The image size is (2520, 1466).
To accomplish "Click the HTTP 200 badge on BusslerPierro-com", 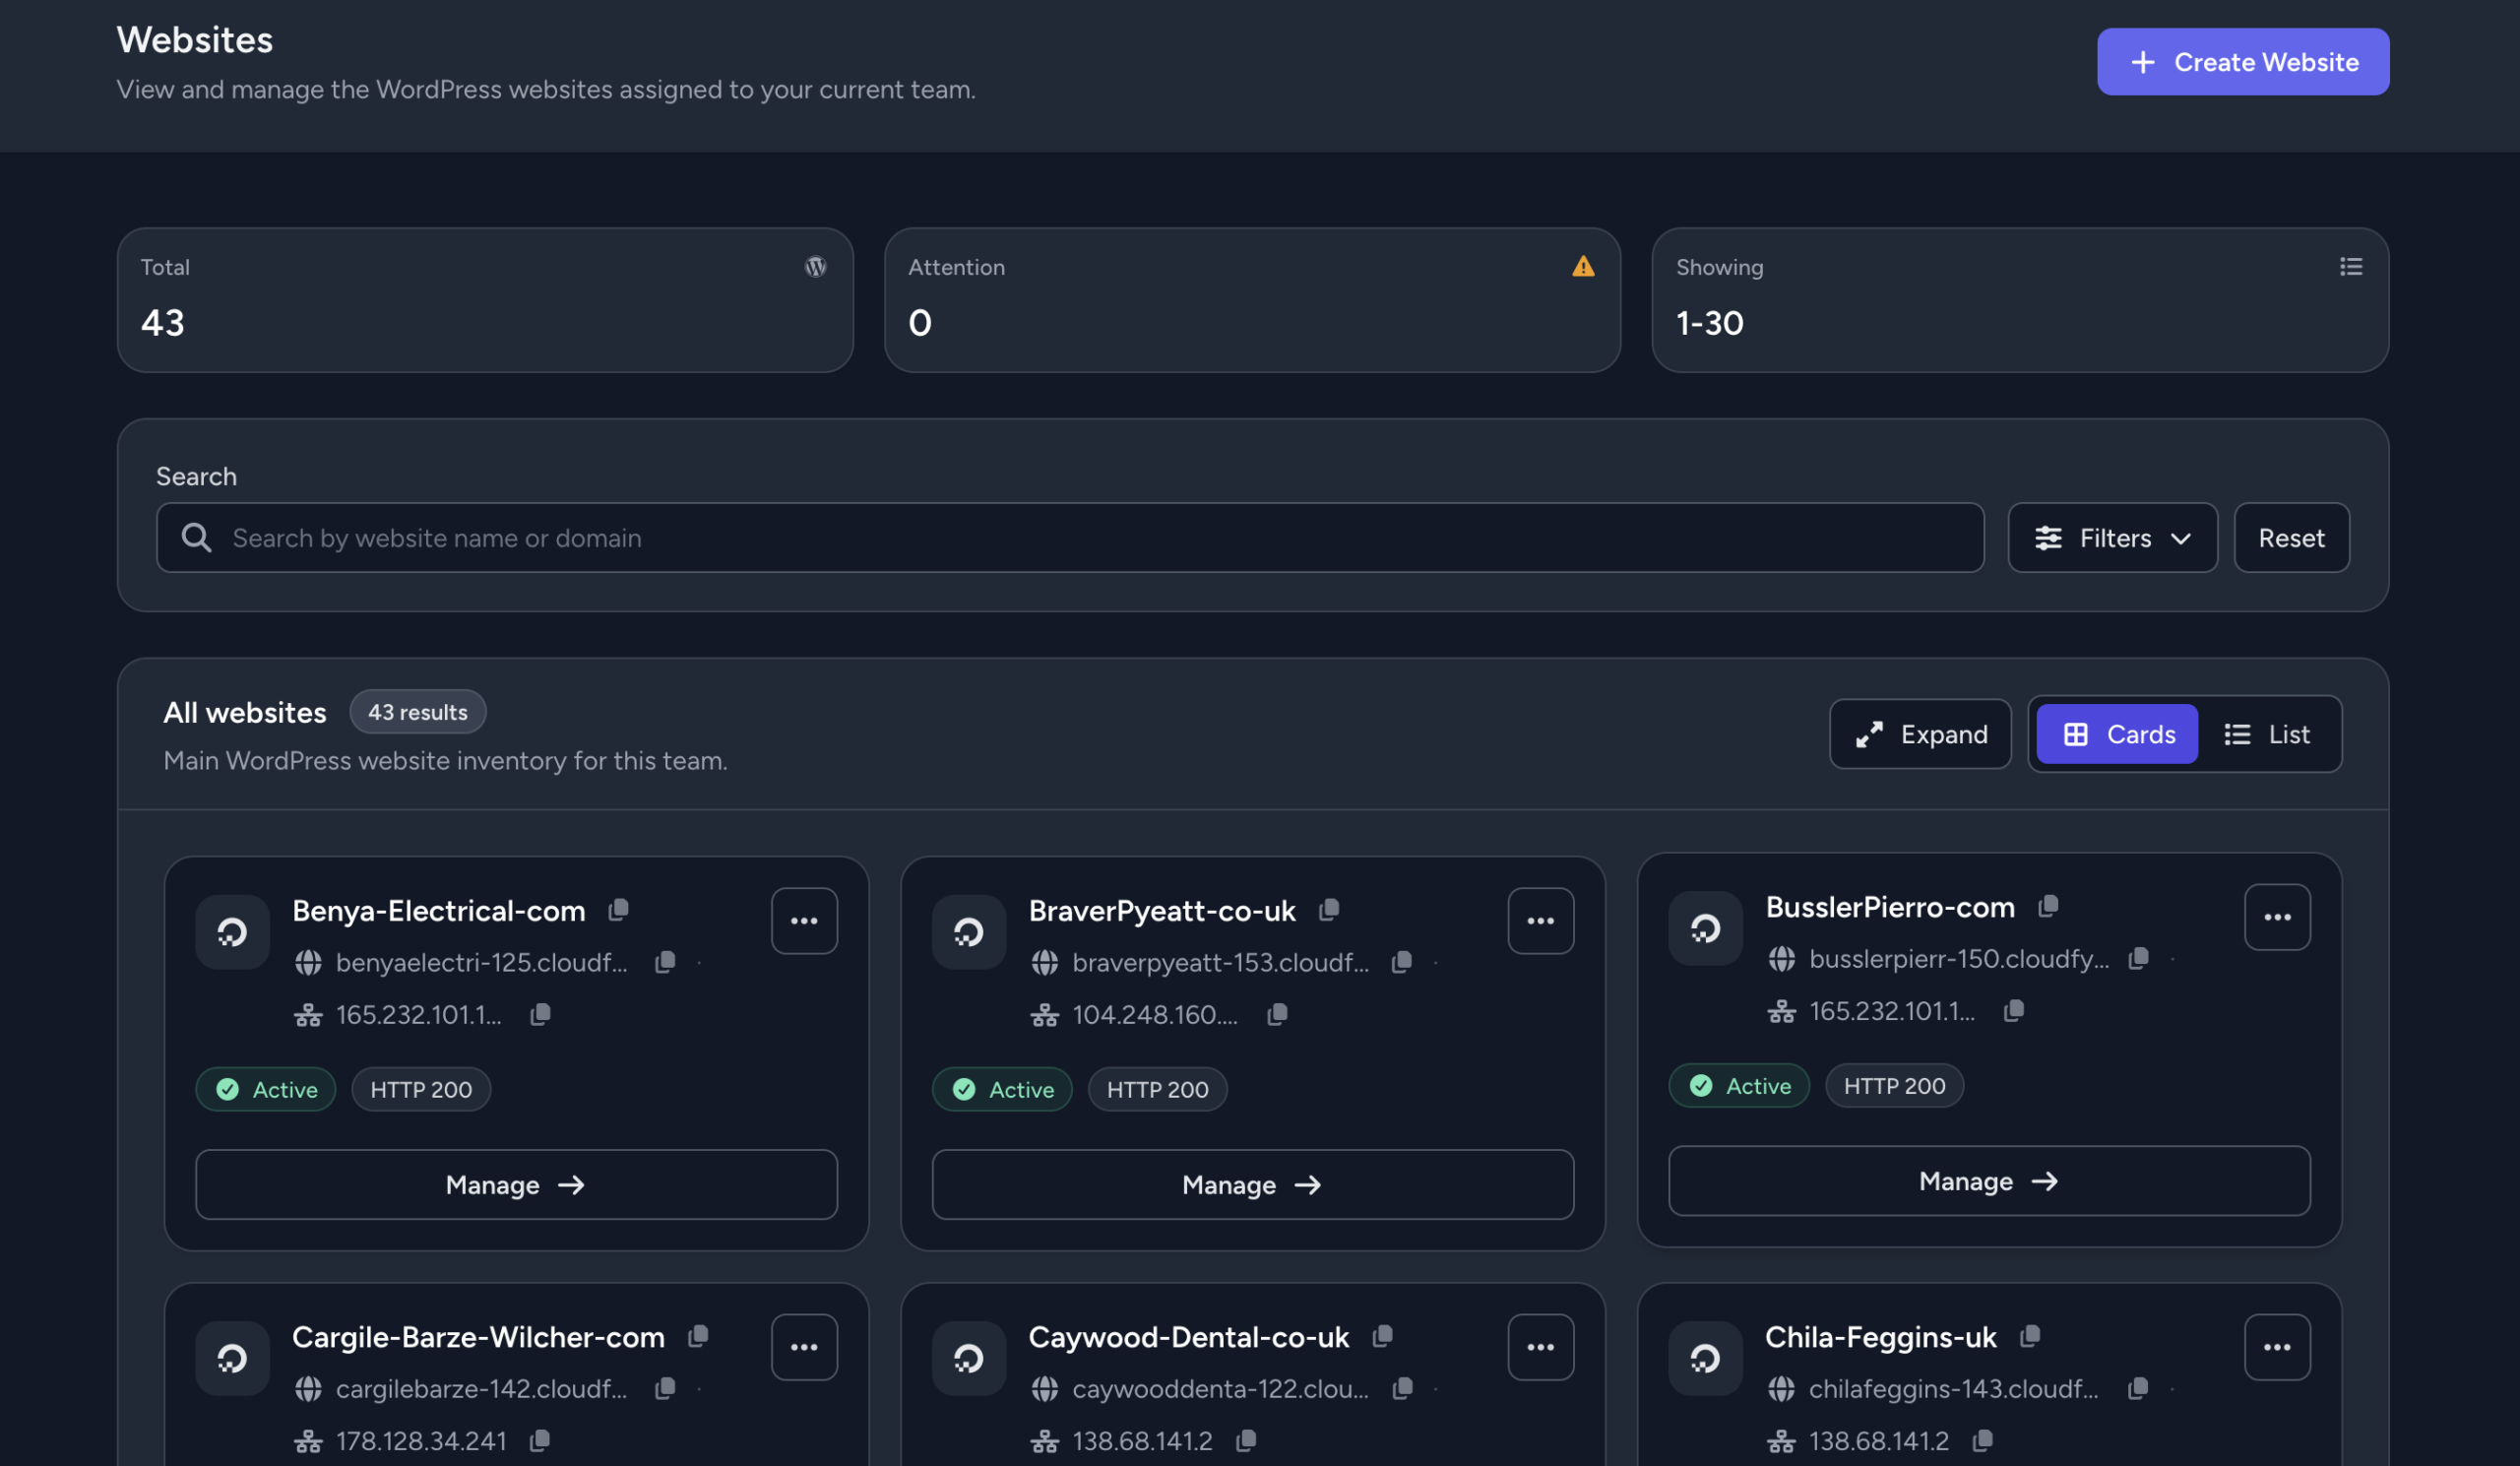I will tap(1894, 1084).
